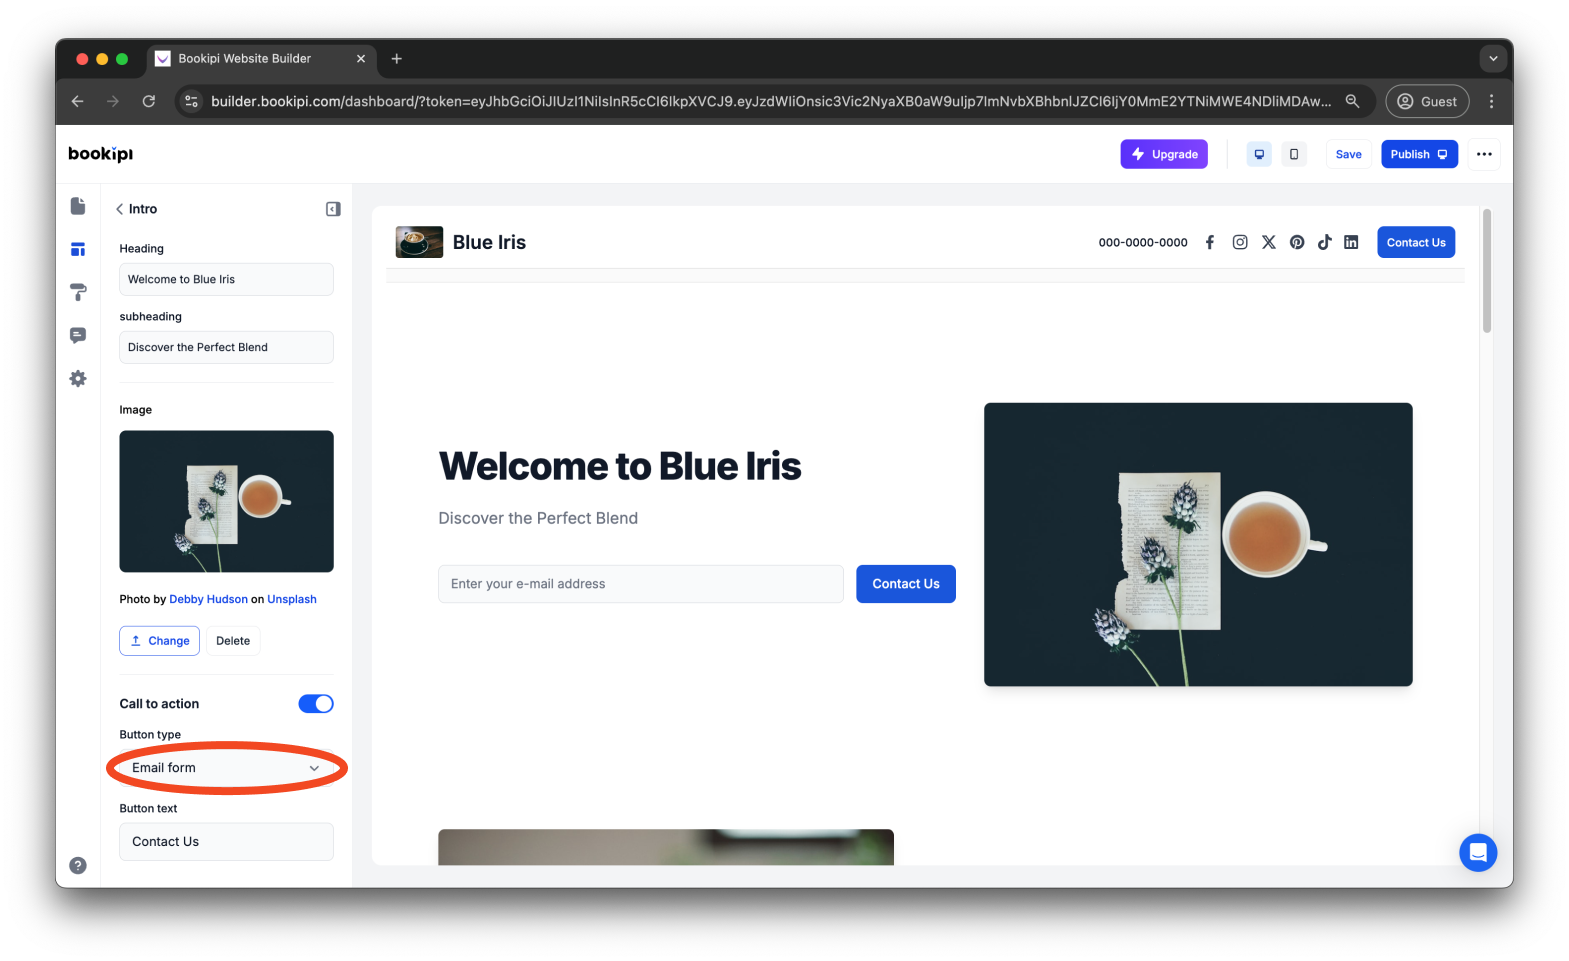The image size is (1569, 961).
Task: Expand the browser tab search dropdown
Action: click(x=1493, y=59)
